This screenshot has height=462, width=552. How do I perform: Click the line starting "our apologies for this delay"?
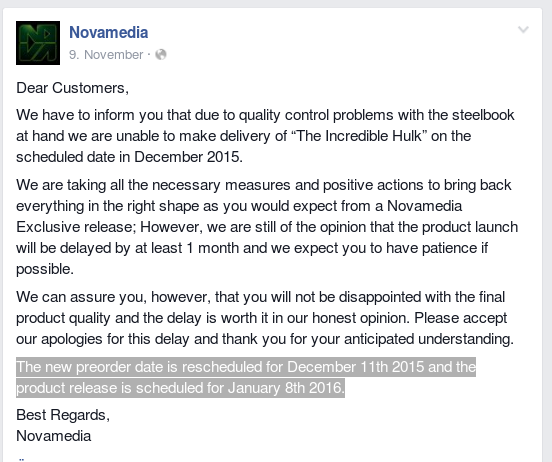pyautogui.click(x=265, y=339)
